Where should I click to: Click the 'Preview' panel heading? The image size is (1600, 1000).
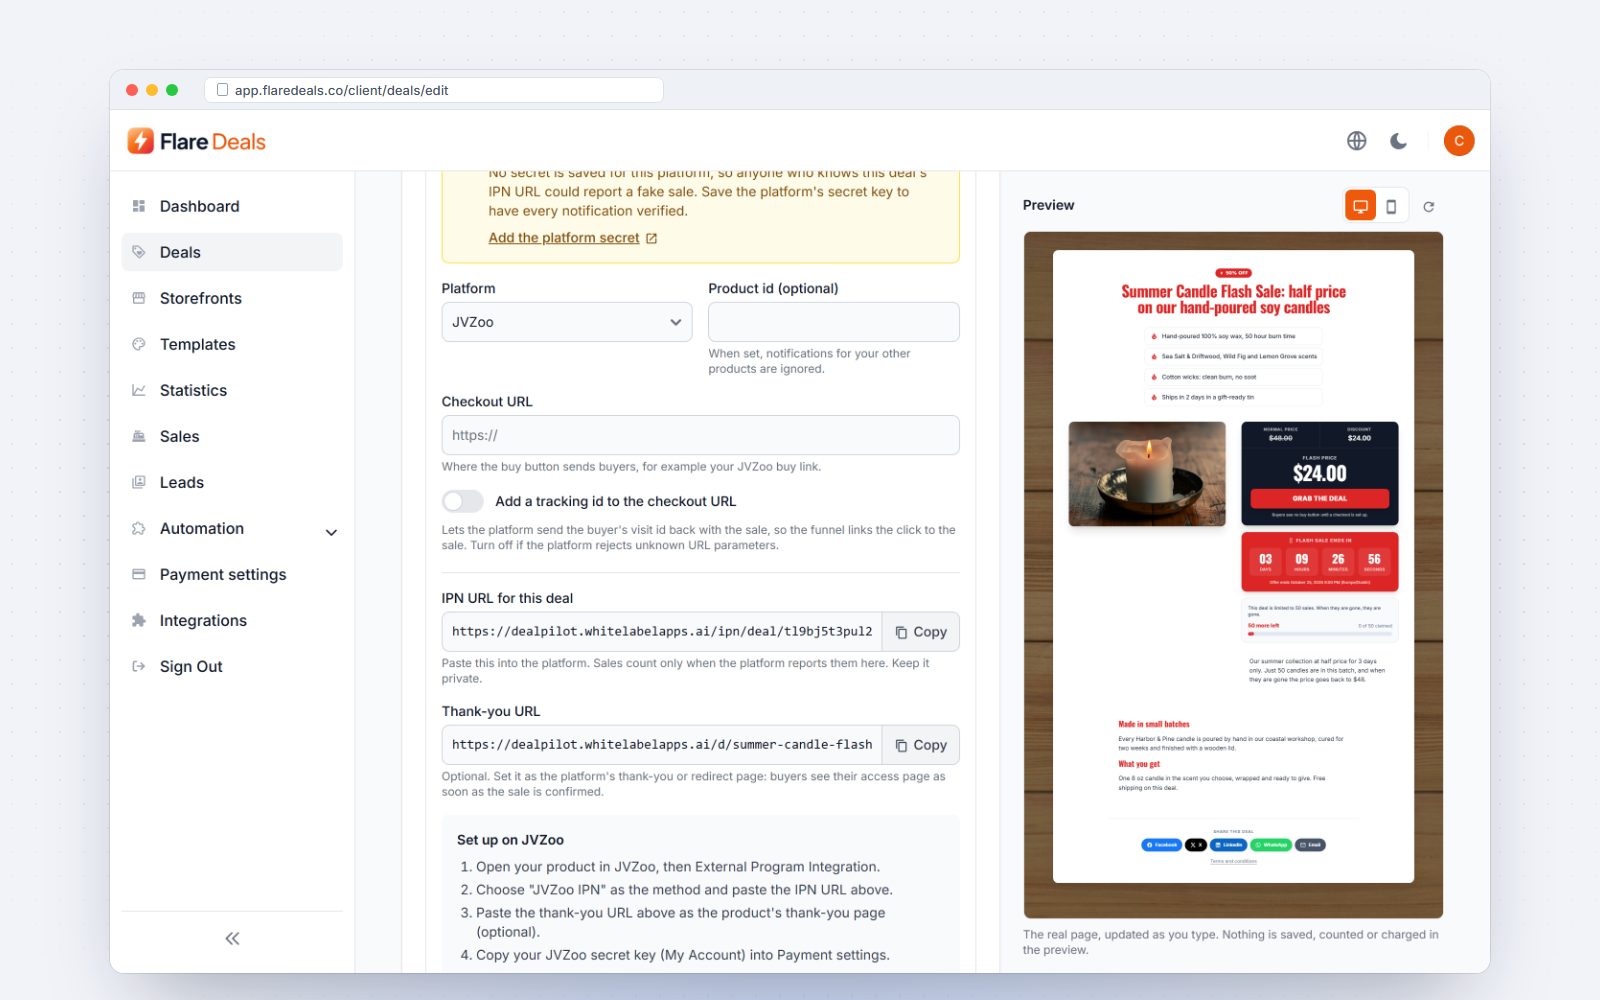(x=1048, y=205)
